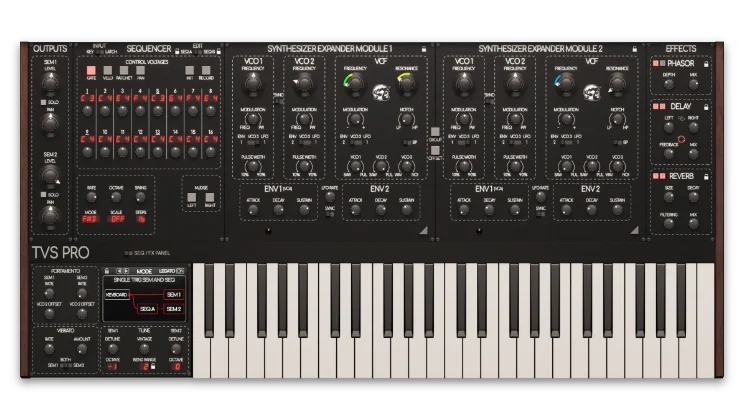Click the SEM 1 PAN knob
Image resolution: width=743 pixels, height=420 pixels.
point(50,124)
